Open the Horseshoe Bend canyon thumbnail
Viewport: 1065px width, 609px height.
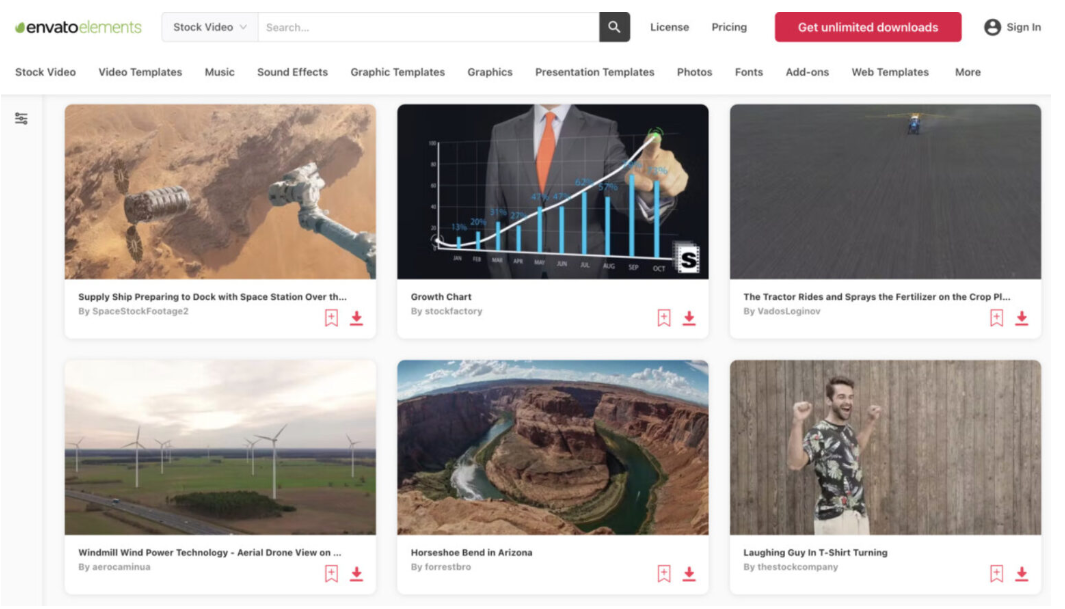[x=552, y=447]
